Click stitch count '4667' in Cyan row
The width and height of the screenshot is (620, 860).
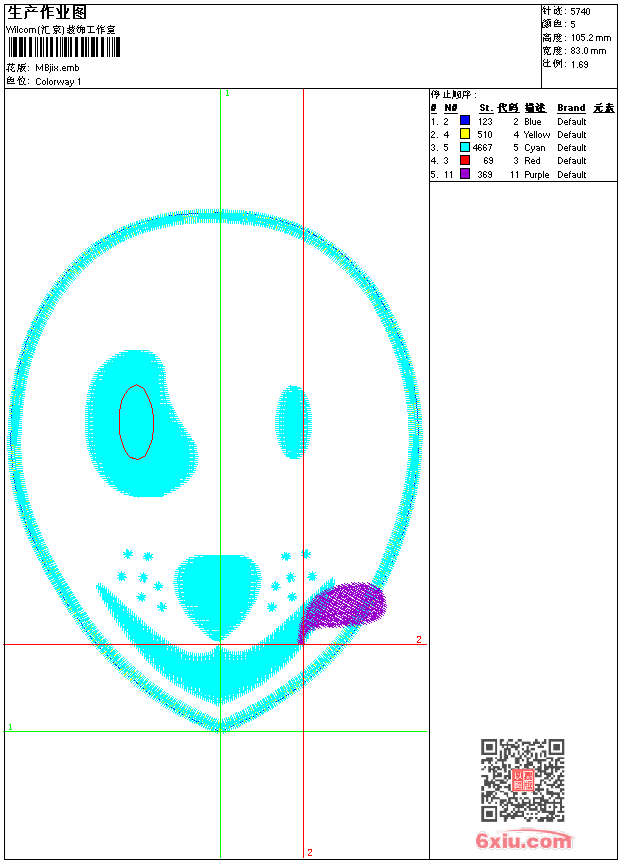pos(483,148)
